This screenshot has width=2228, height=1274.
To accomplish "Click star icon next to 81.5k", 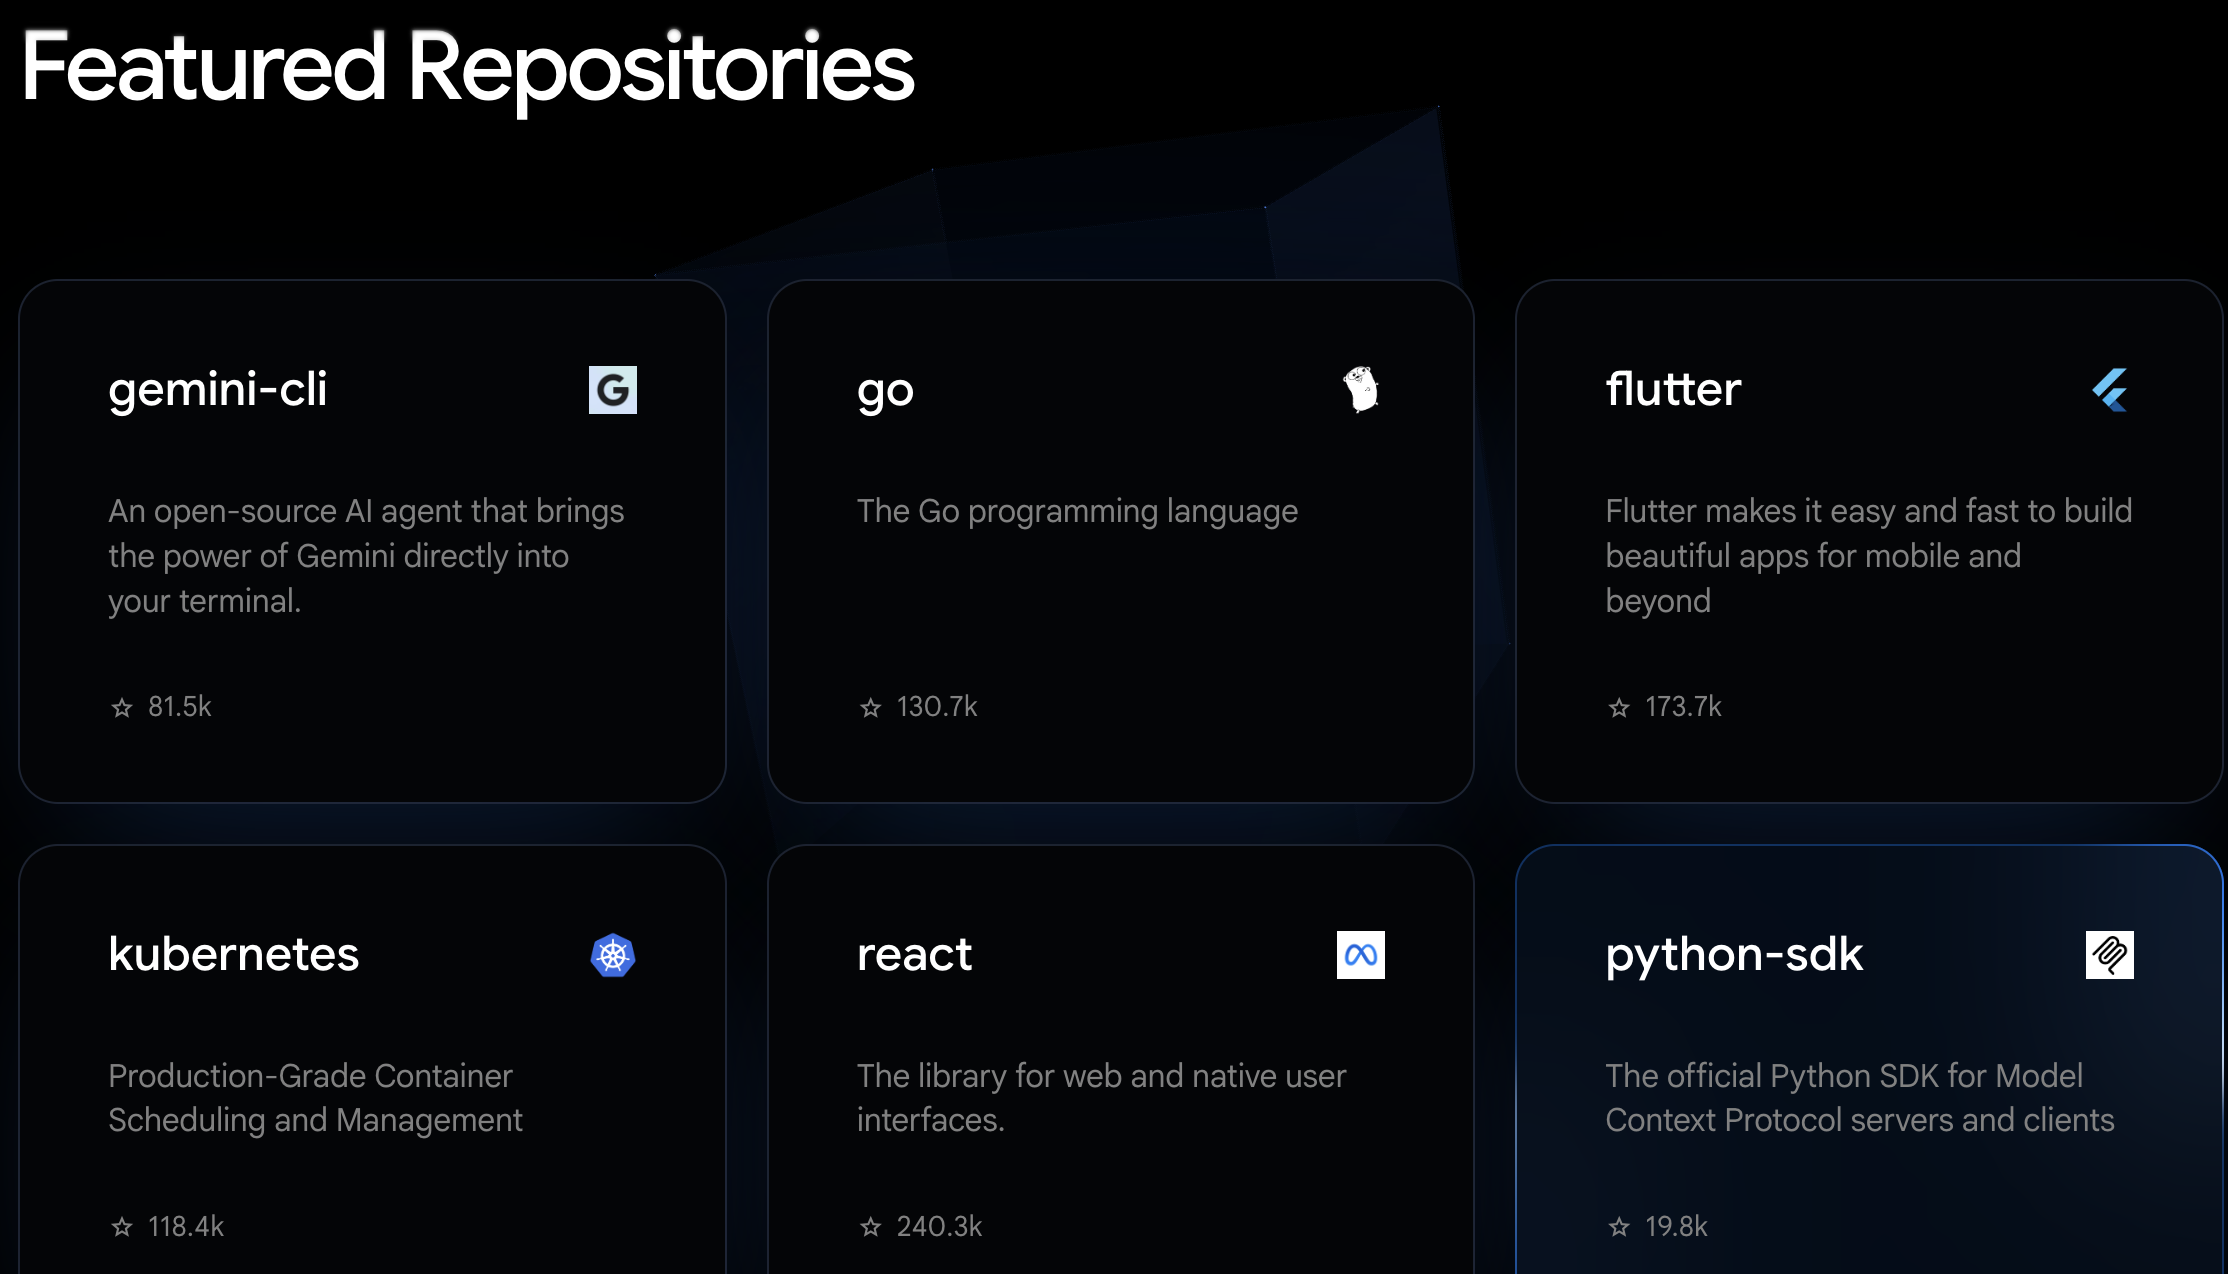I will click(122, 708).
